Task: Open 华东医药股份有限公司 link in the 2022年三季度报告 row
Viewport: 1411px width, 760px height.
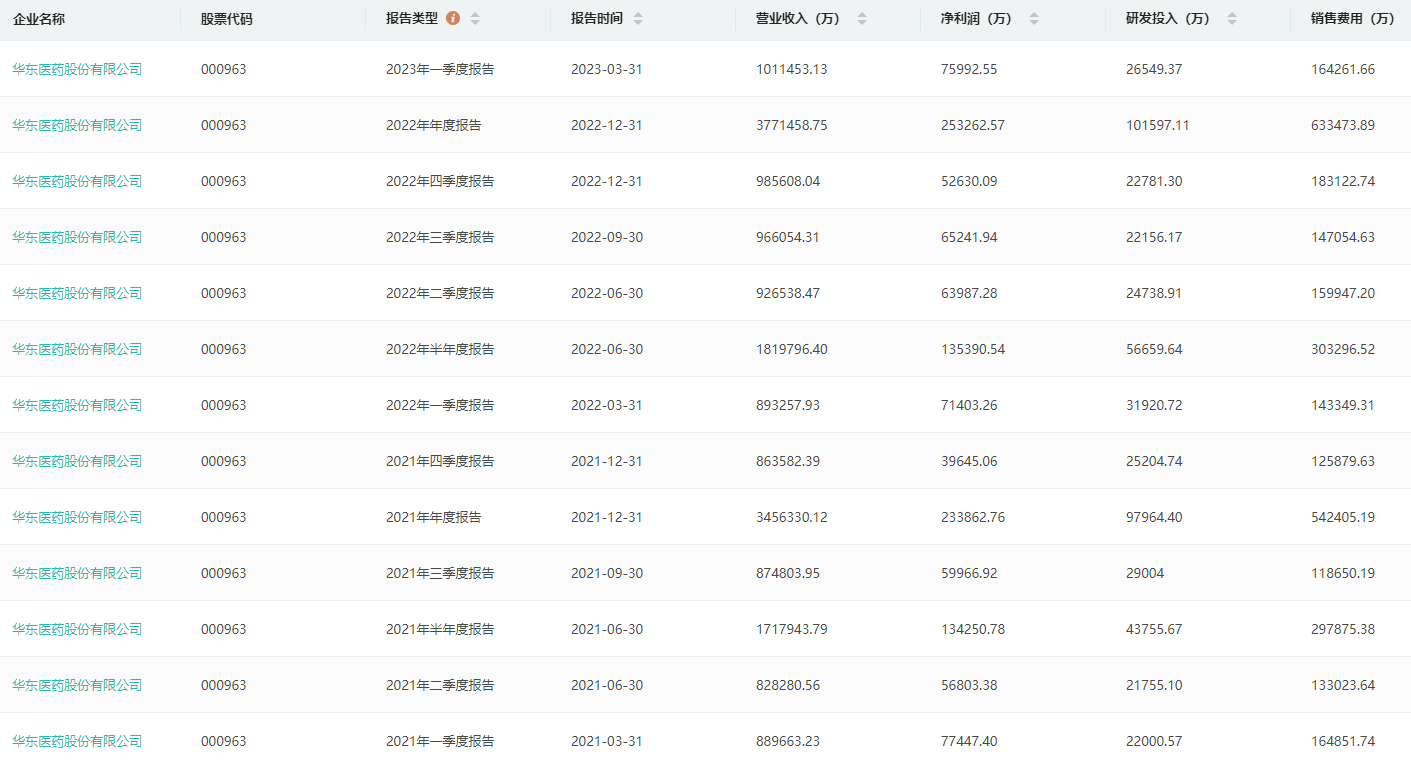Action: [77, 237]
